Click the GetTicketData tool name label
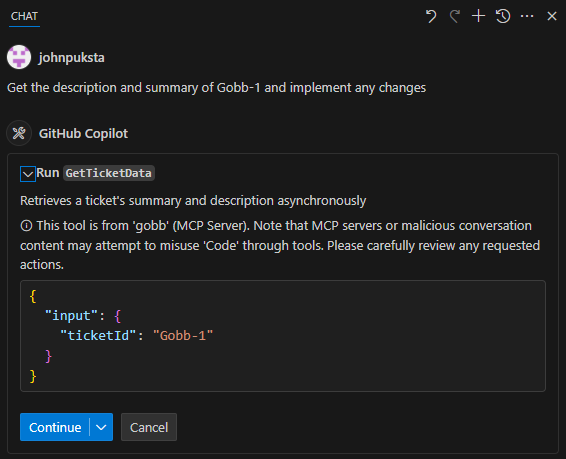The height and width of the screenshot is (459, 566). [x=109, y=173]
